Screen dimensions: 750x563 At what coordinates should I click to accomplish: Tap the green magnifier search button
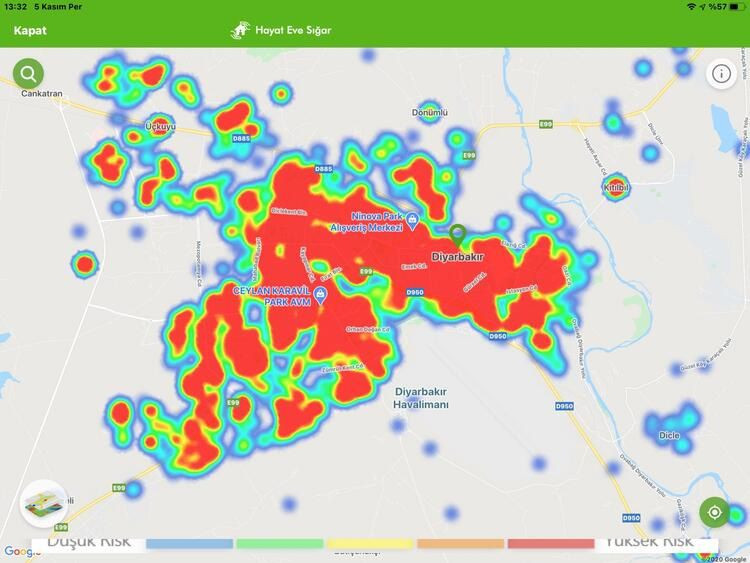[x=28, y=73]
